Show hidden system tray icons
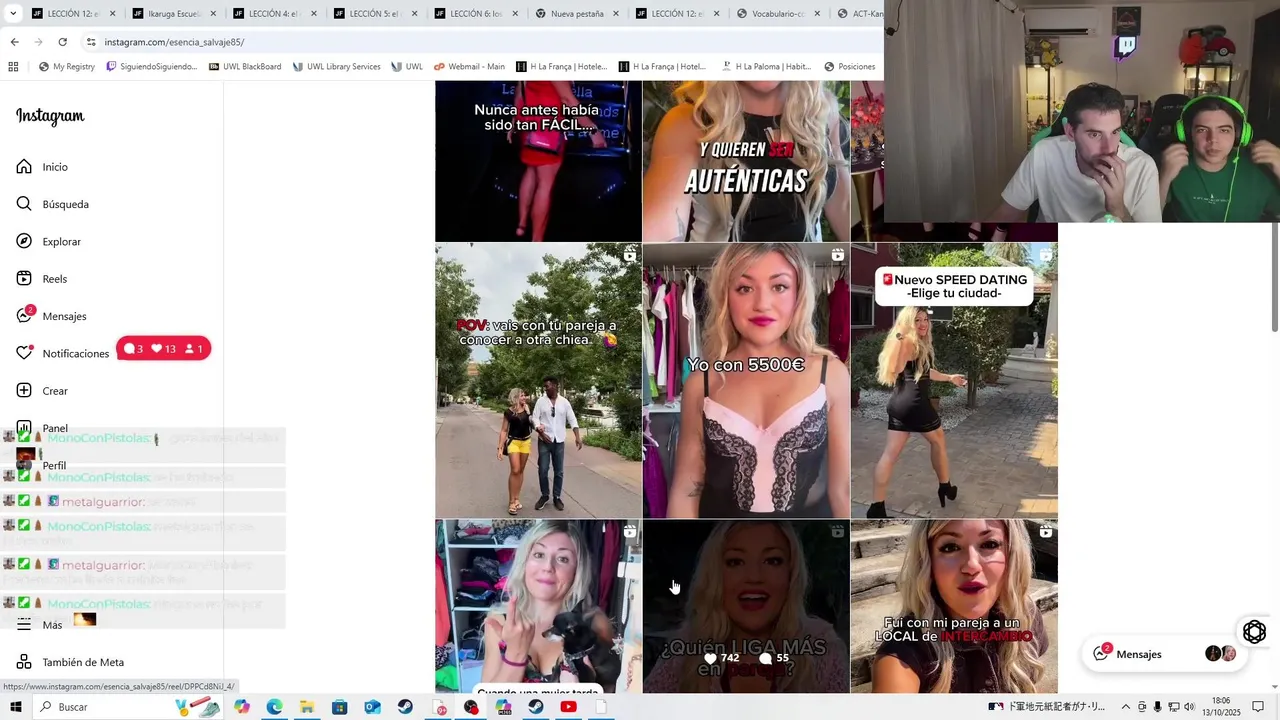Image resolution: width=1280 pixels, height=720 pixels. pyautogui.click(x=1125, y=707)
